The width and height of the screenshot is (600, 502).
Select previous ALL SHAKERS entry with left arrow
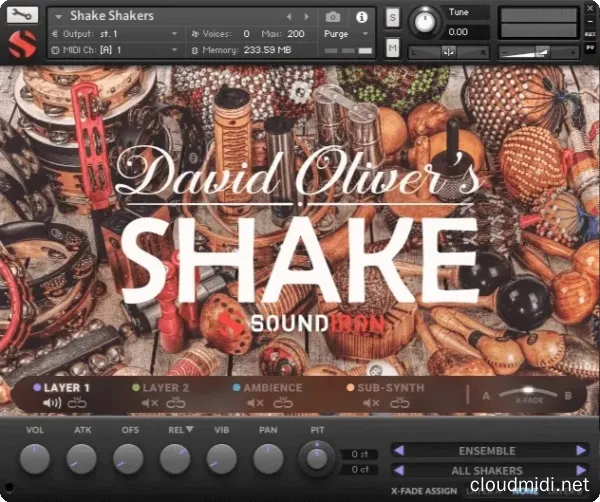[398, 470]
